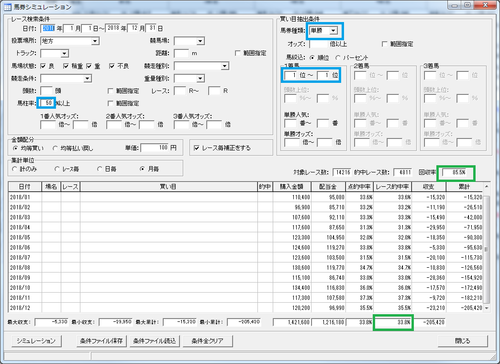Click the 買い目 column header
The height and width of the screenshot is (364, 500).
click(168, 187)
